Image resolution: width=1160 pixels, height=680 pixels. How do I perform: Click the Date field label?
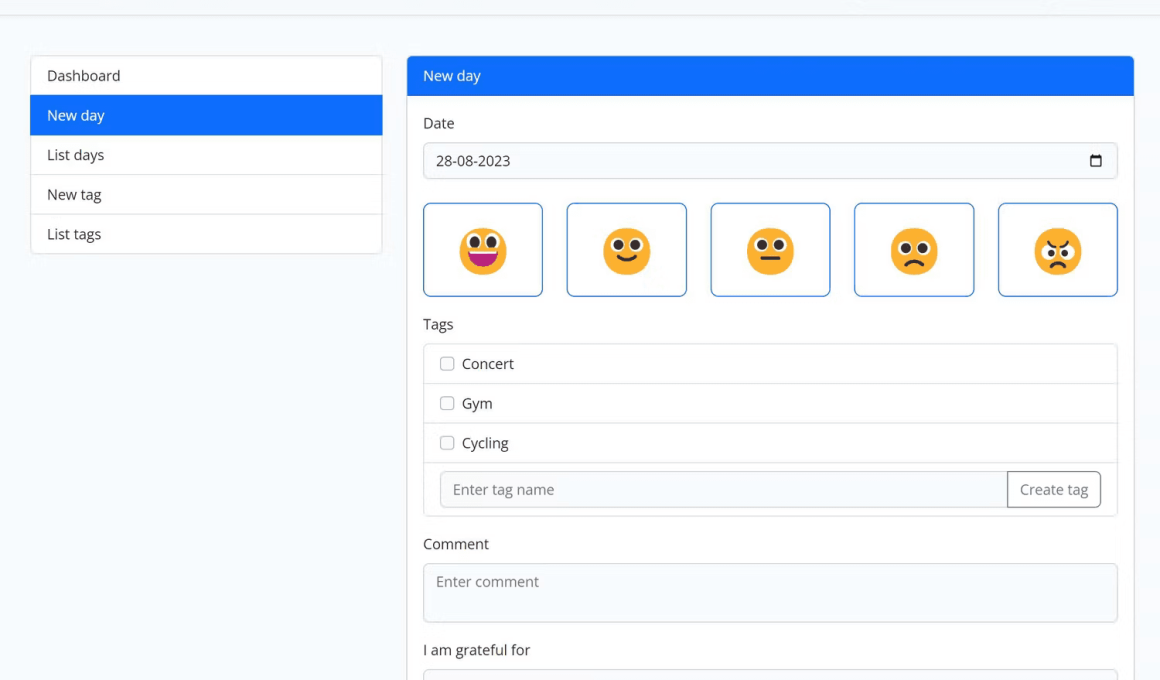tap(439, 123)
